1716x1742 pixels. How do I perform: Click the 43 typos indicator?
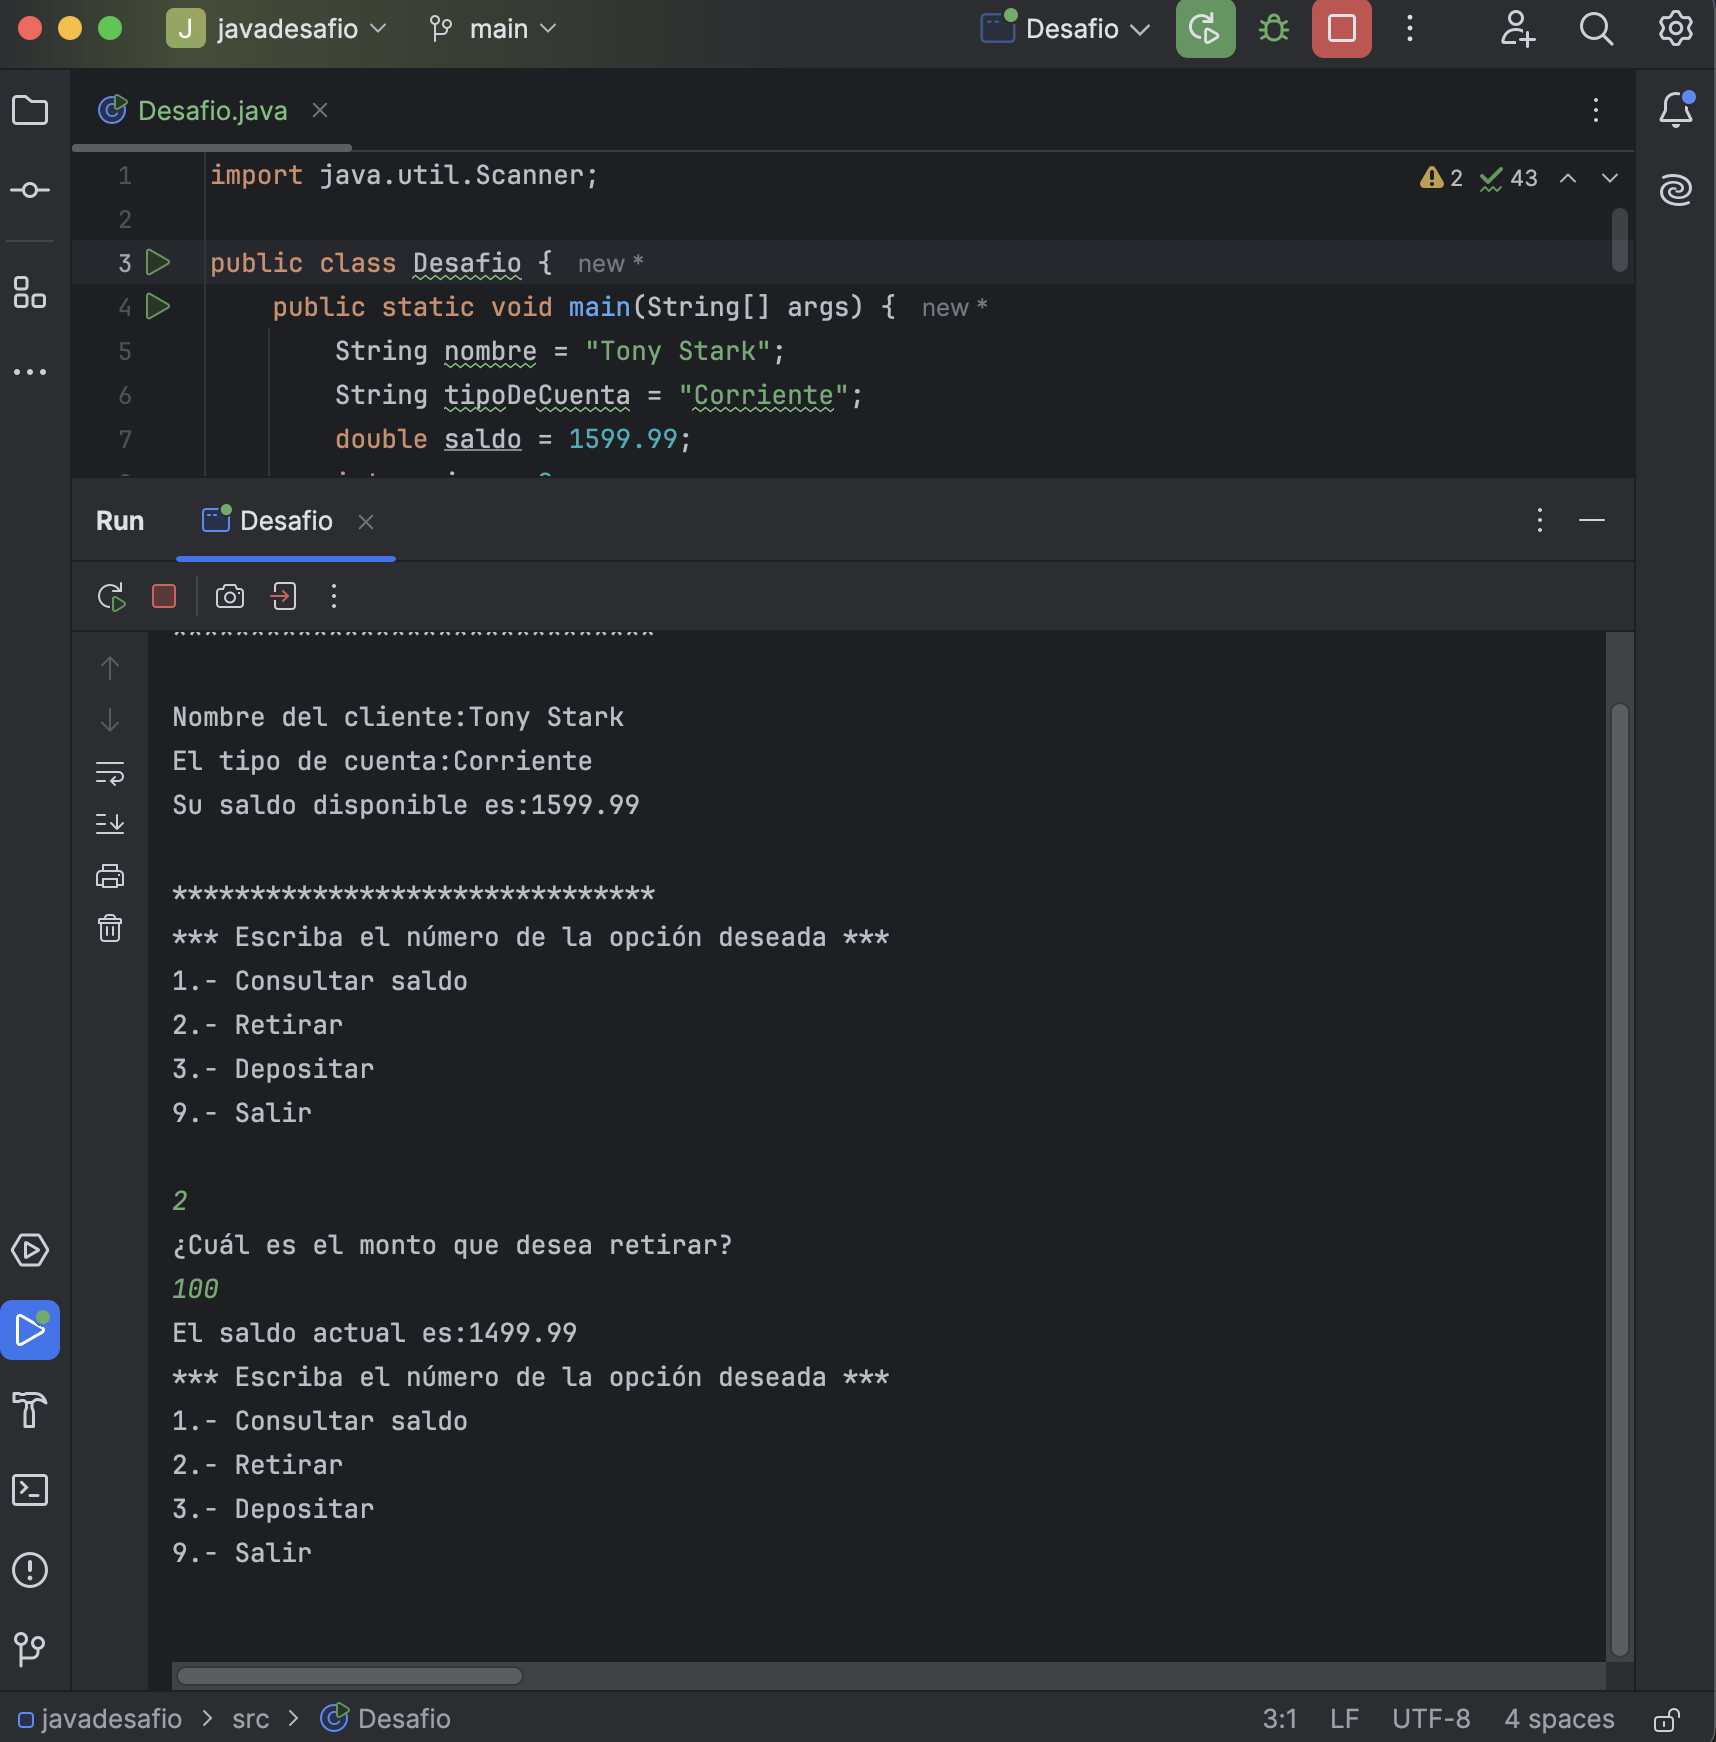click(1509, 178)
